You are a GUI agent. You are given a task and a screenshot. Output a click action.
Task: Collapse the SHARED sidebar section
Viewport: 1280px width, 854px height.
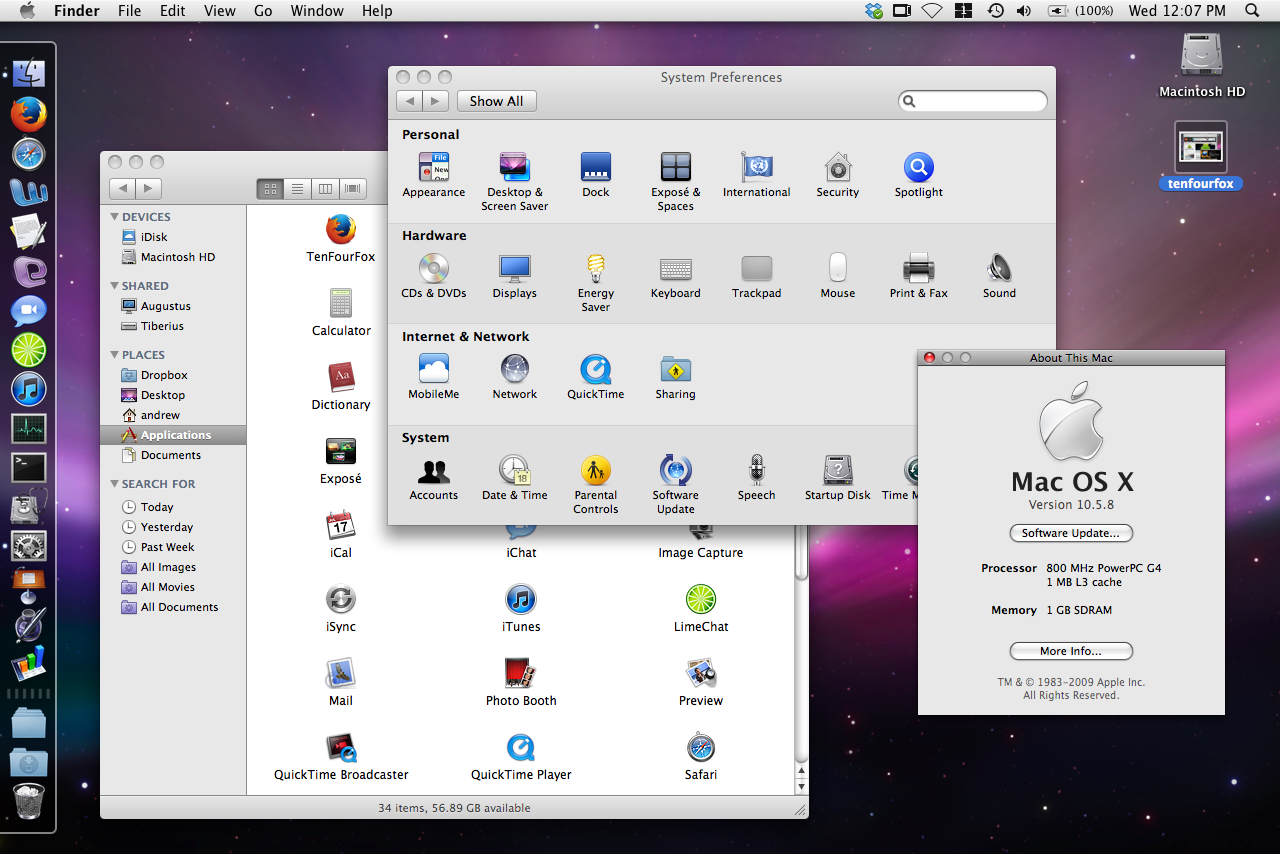click(115, 286)
